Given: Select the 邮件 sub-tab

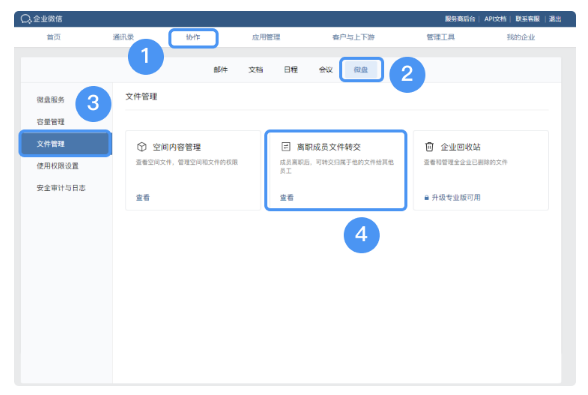Looking at the screenshot, I should (220, 69).
